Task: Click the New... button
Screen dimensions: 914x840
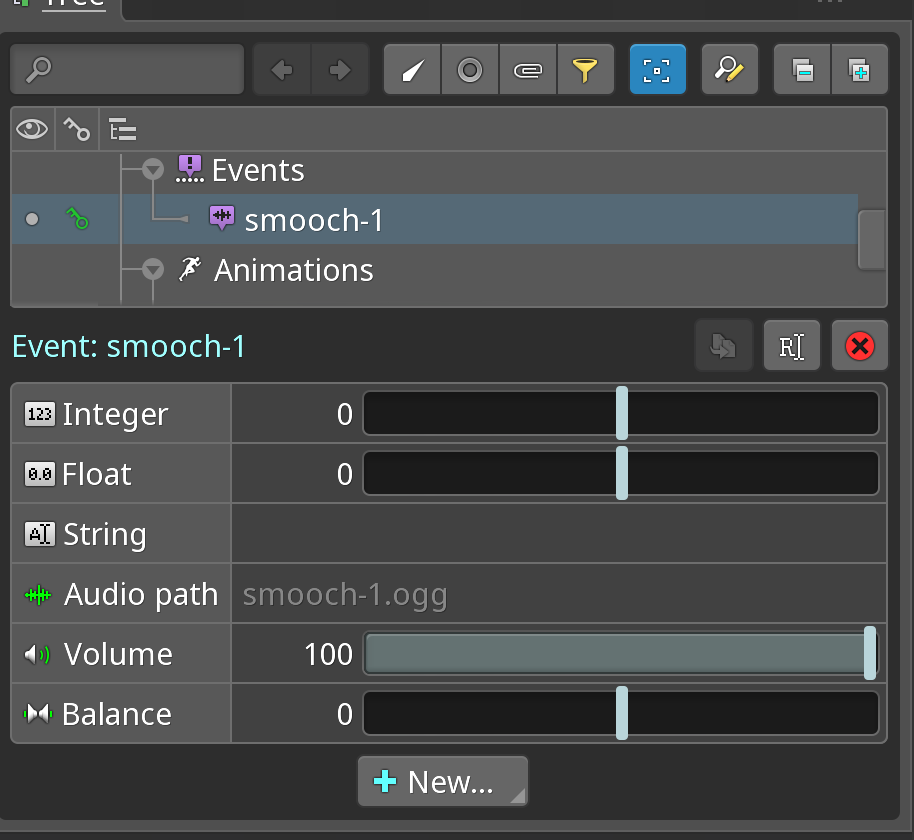Action: [435, 781]
